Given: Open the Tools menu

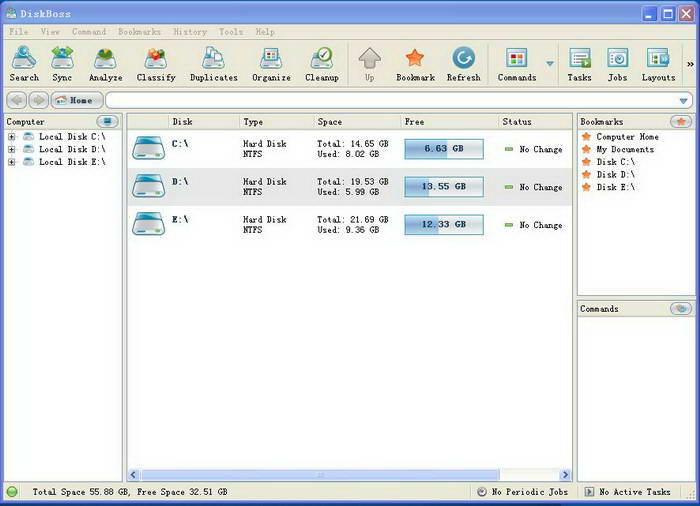Looking at the screenshot, I should point(230,32).
